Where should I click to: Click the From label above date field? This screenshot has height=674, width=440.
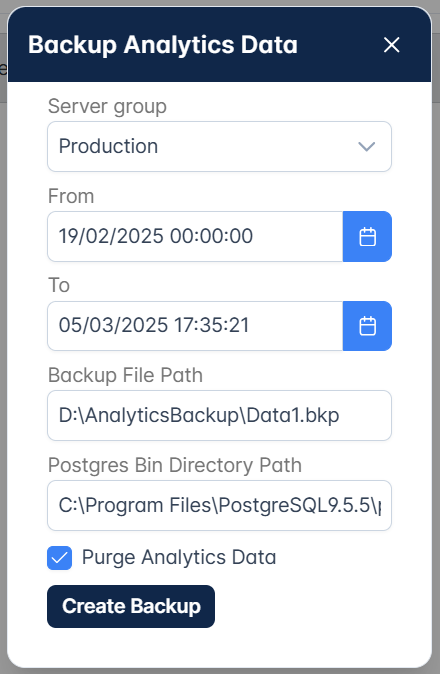(x=71, y=196)
